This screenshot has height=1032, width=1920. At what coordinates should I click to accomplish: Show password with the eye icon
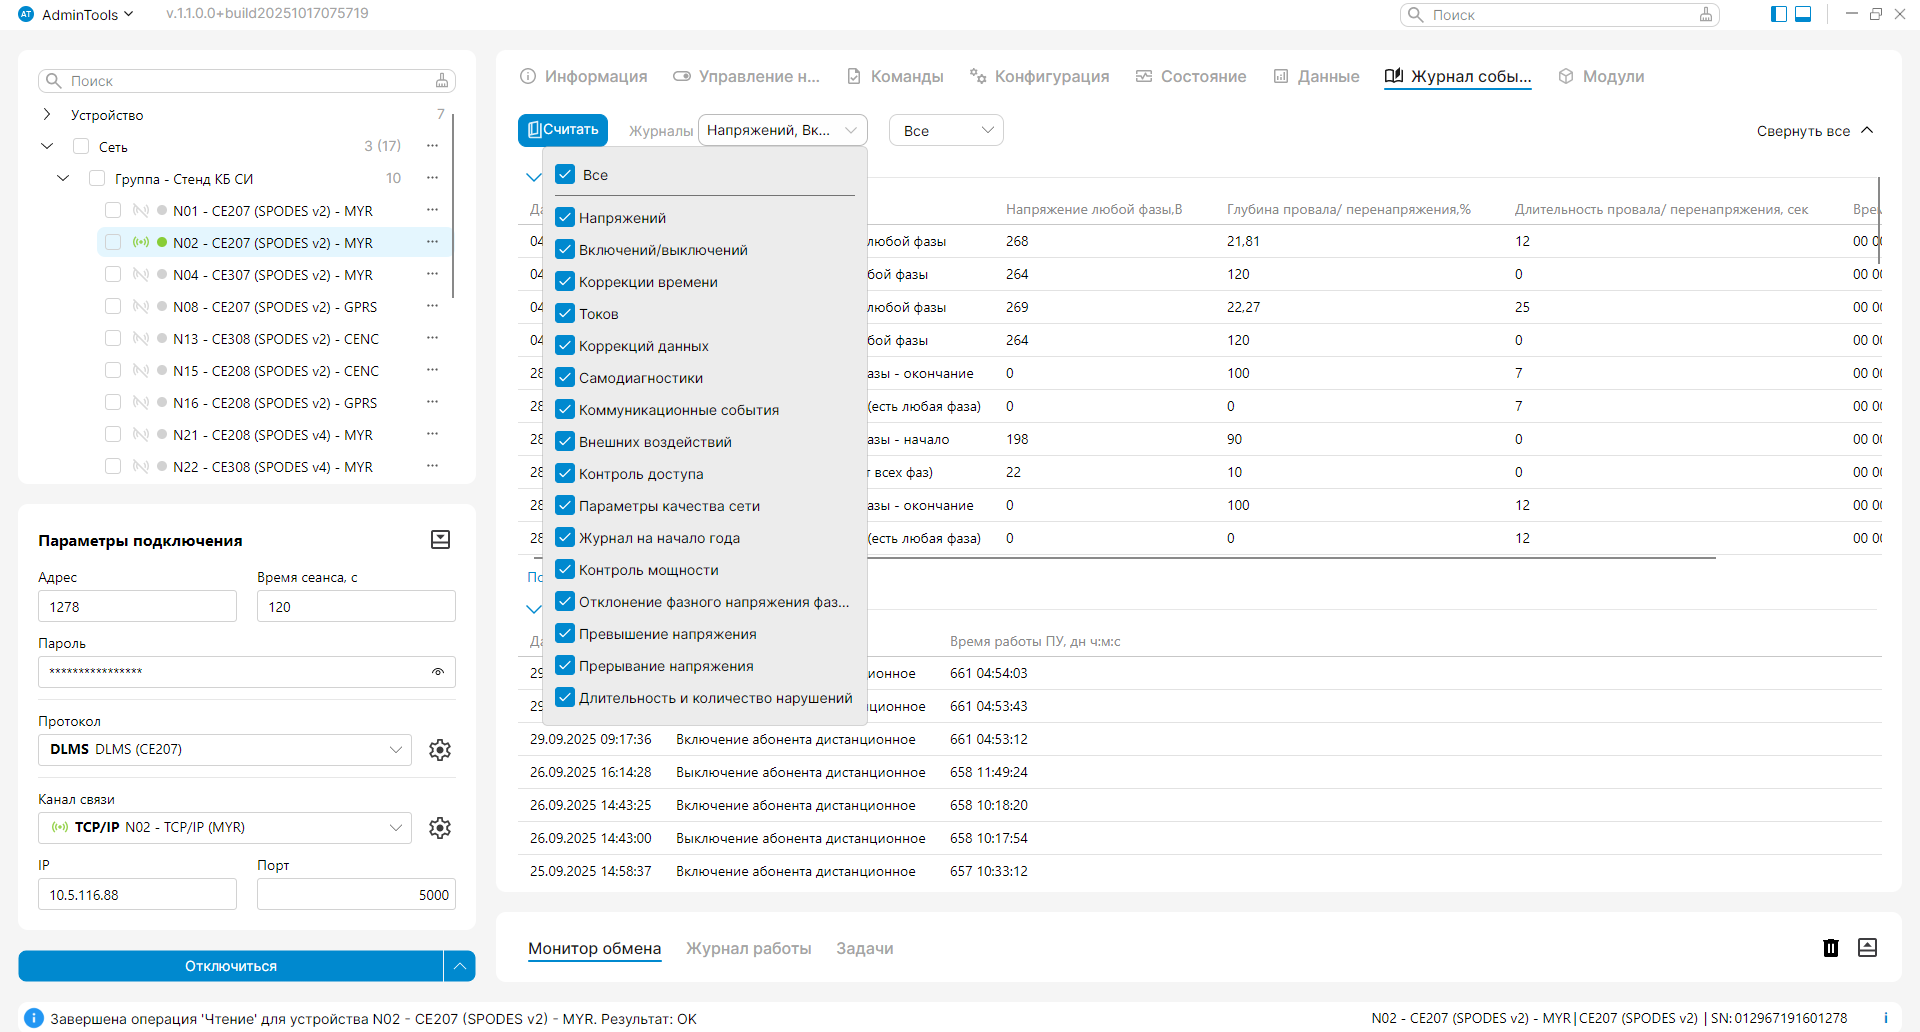point(438,672)
